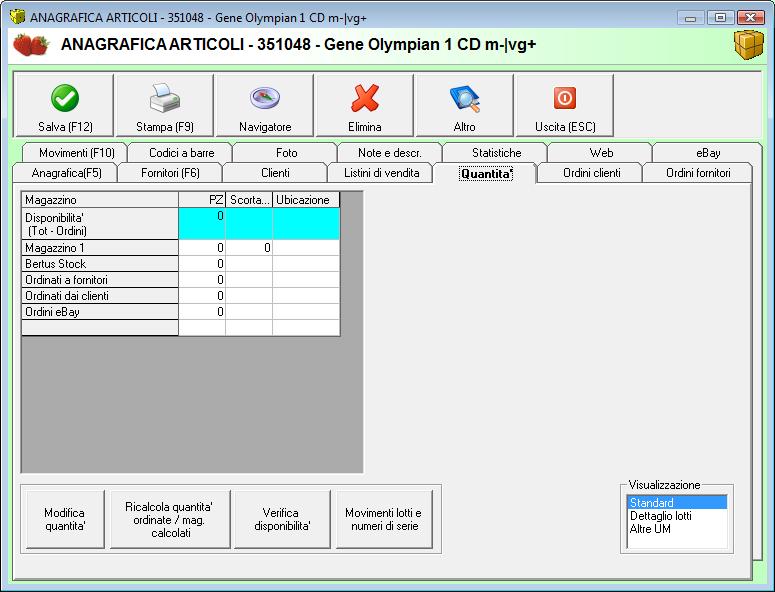Click the printer Stampa icon
This screenshot has height=592, width=775.
[x=165, y=98]
